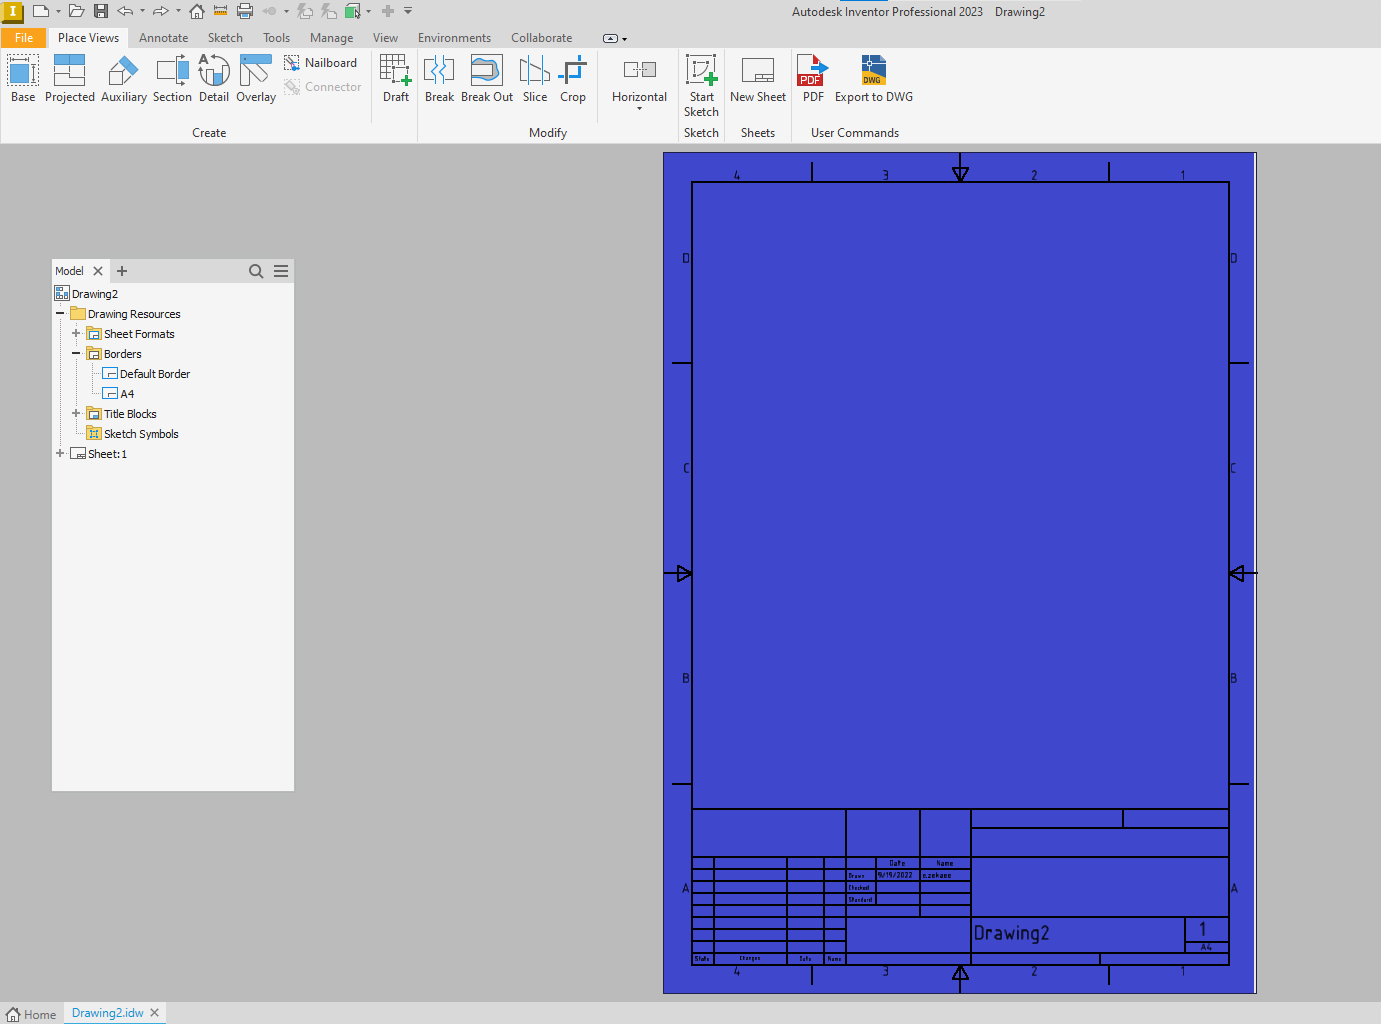Select the Break tool
The width and height of the screenshot is (1381, 1024).
pyautogui.click(x=439, y=79)
